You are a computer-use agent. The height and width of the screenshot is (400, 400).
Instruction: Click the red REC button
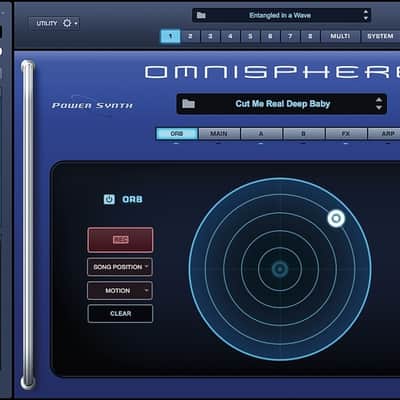(x=120, y=240)
